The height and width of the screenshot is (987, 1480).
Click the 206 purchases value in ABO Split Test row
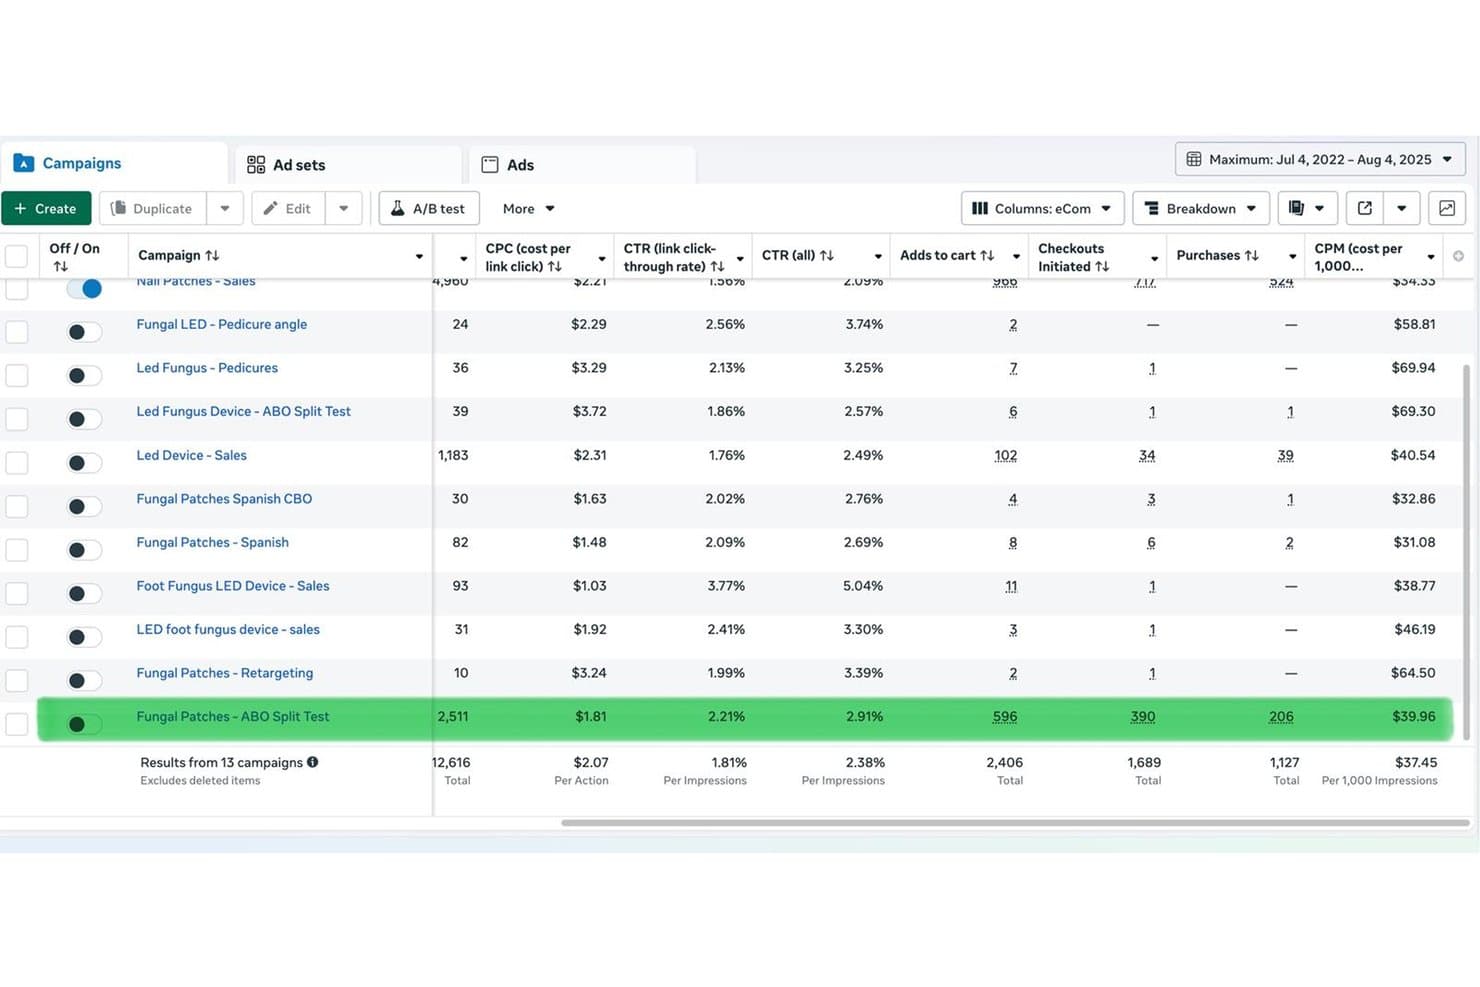1281,717
